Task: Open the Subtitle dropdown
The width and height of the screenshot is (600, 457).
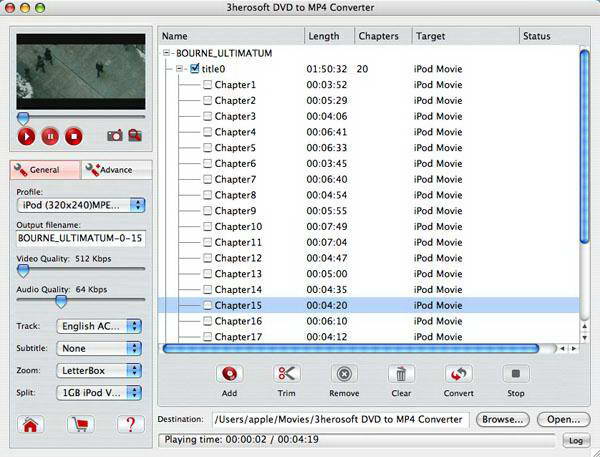Action: (x=99, y=348)
